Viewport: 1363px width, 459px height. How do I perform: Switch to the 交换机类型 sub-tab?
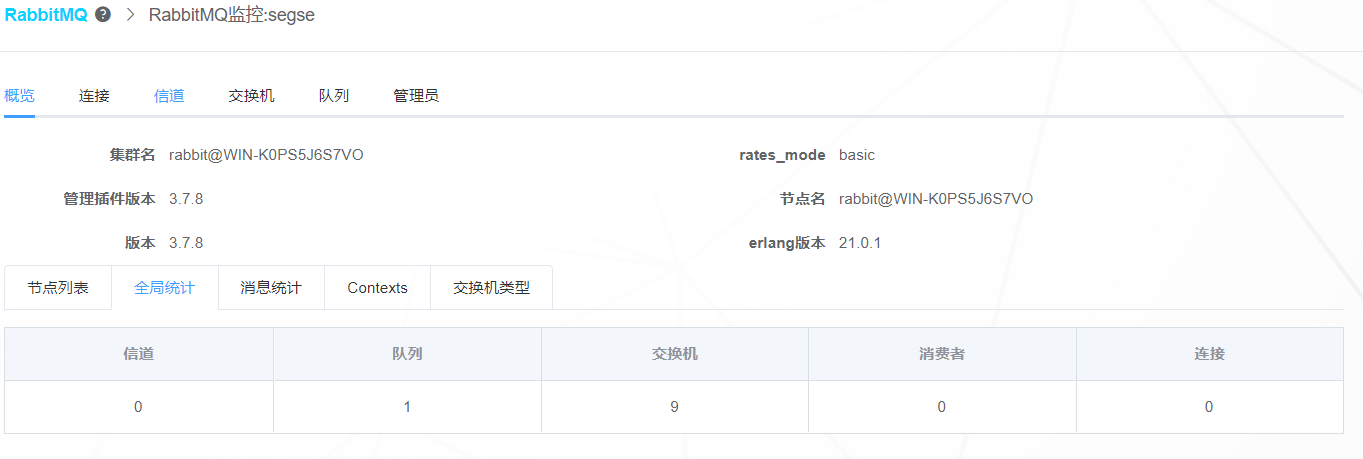click(x=491, y=288)
